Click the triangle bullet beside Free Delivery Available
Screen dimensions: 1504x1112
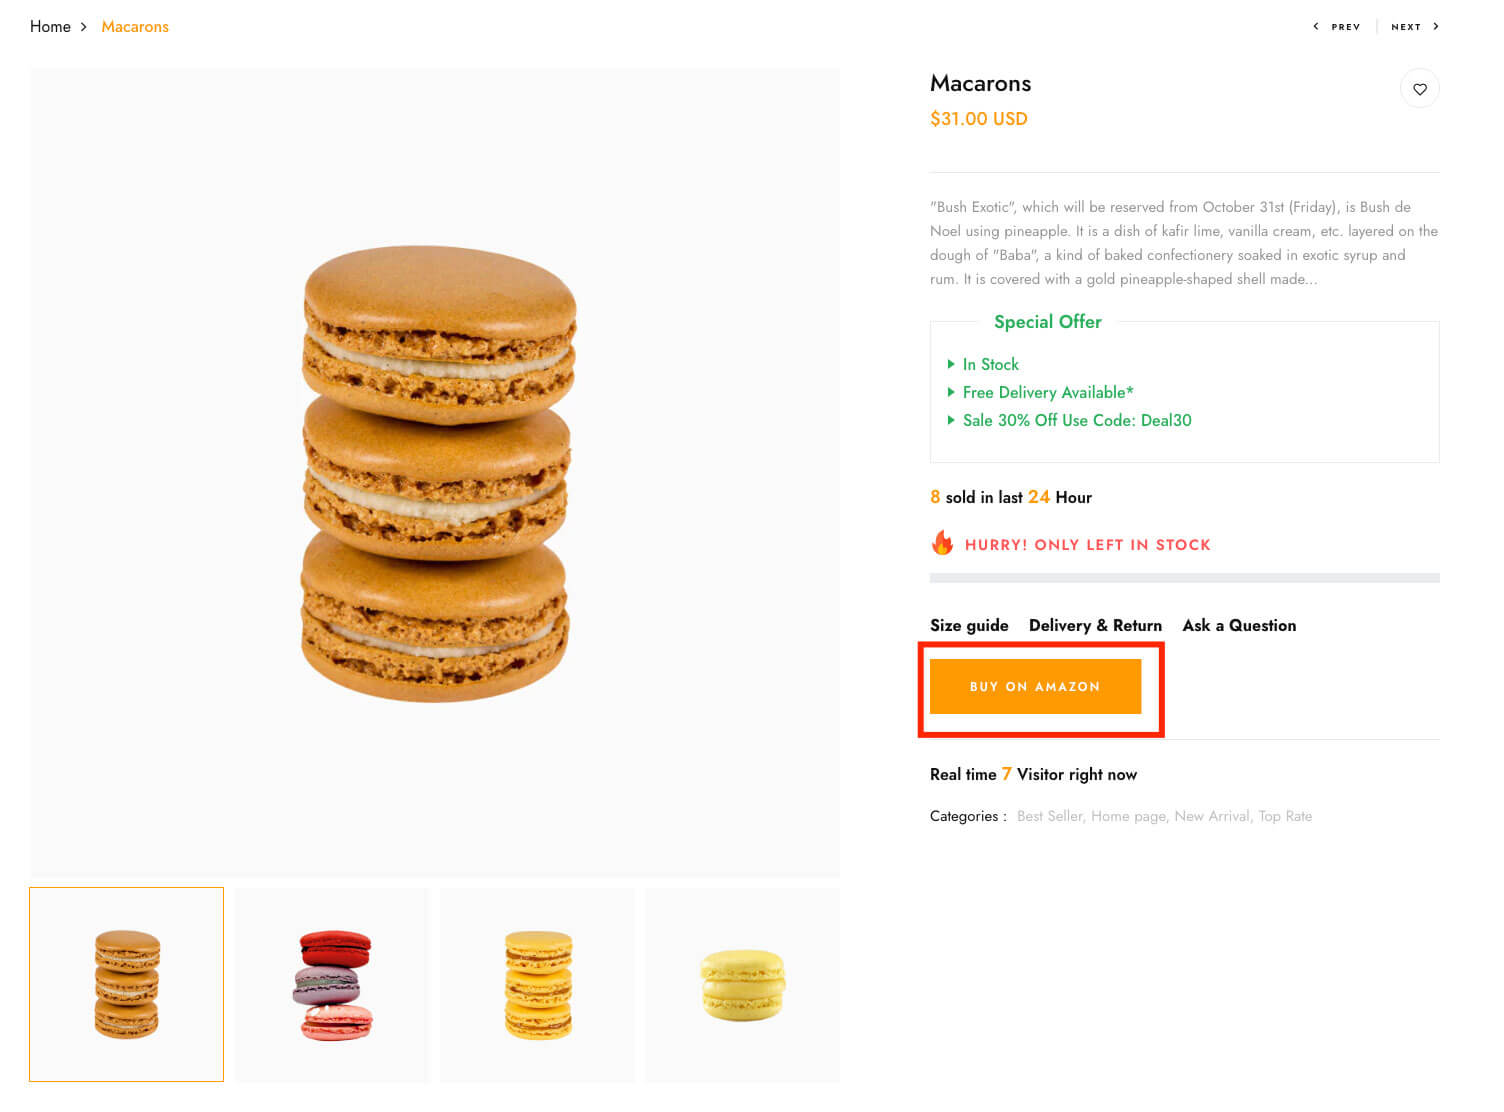tap(951, 392)
